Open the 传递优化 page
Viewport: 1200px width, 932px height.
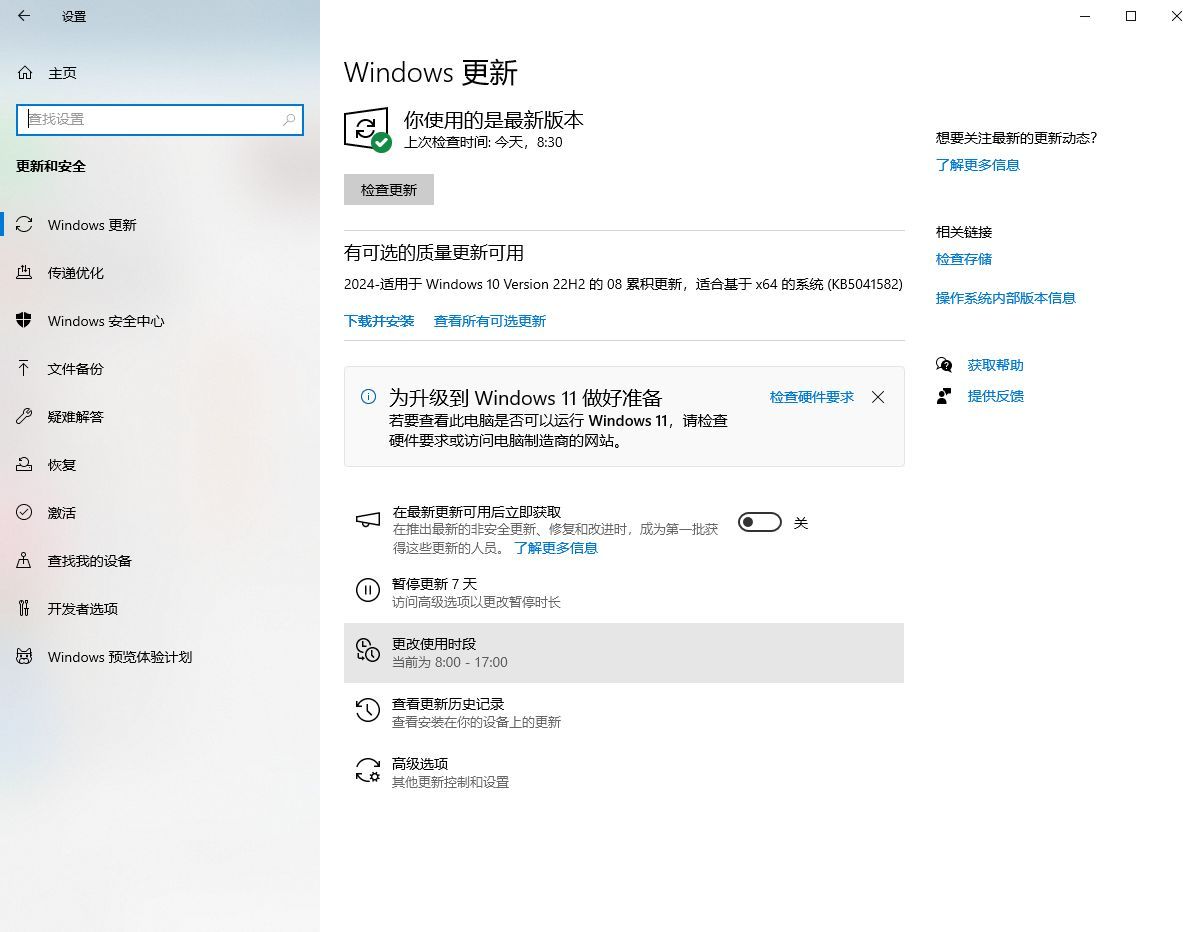click(160, 273)
